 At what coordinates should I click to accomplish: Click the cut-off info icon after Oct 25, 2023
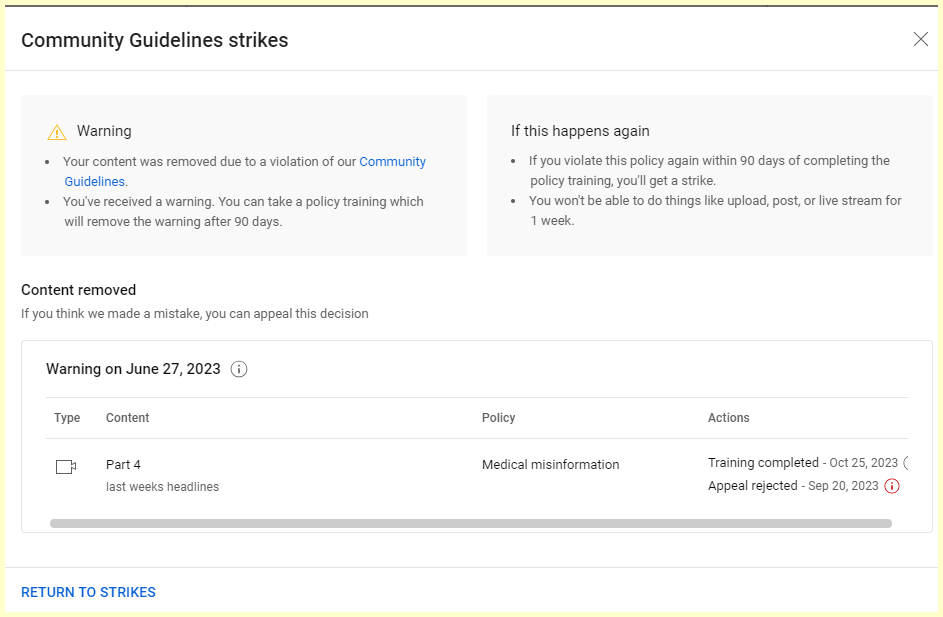point(905,463)
